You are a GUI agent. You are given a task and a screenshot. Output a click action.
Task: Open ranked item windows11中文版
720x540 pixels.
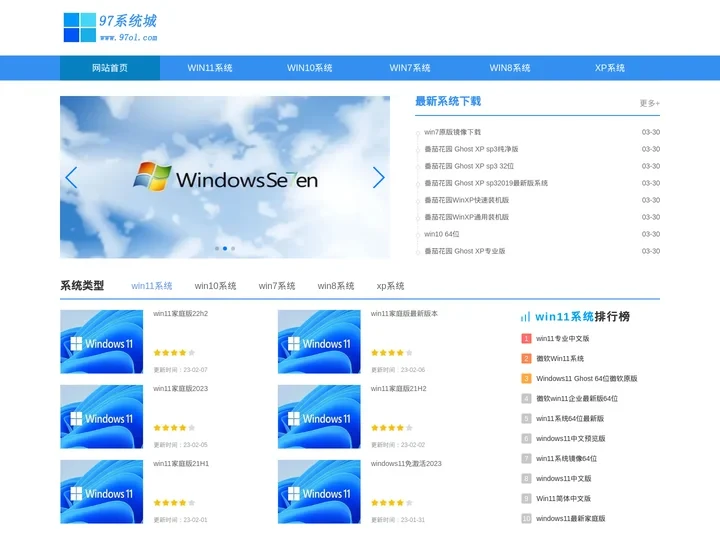click(x=563, y=478)
